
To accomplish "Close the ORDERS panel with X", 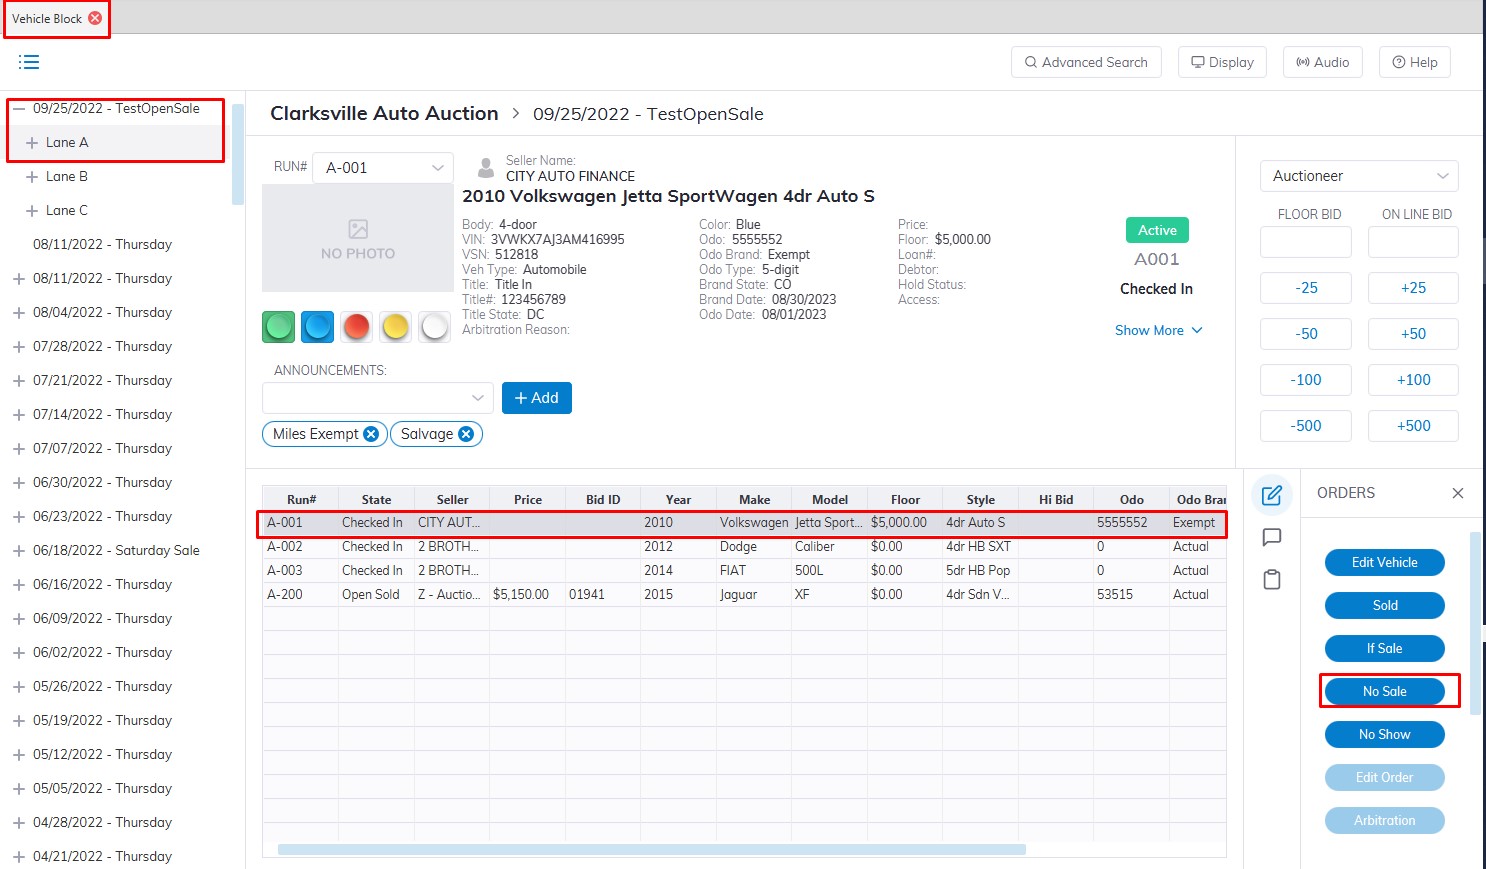I will [1457, 493].
